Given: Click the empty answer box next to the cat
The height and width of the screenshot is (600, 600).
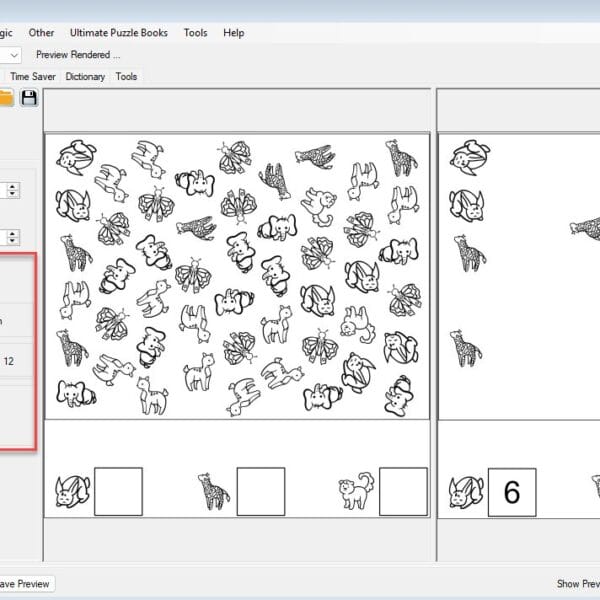Looking at the screenshot, I should pyautogui.click(x=403, y=492).
